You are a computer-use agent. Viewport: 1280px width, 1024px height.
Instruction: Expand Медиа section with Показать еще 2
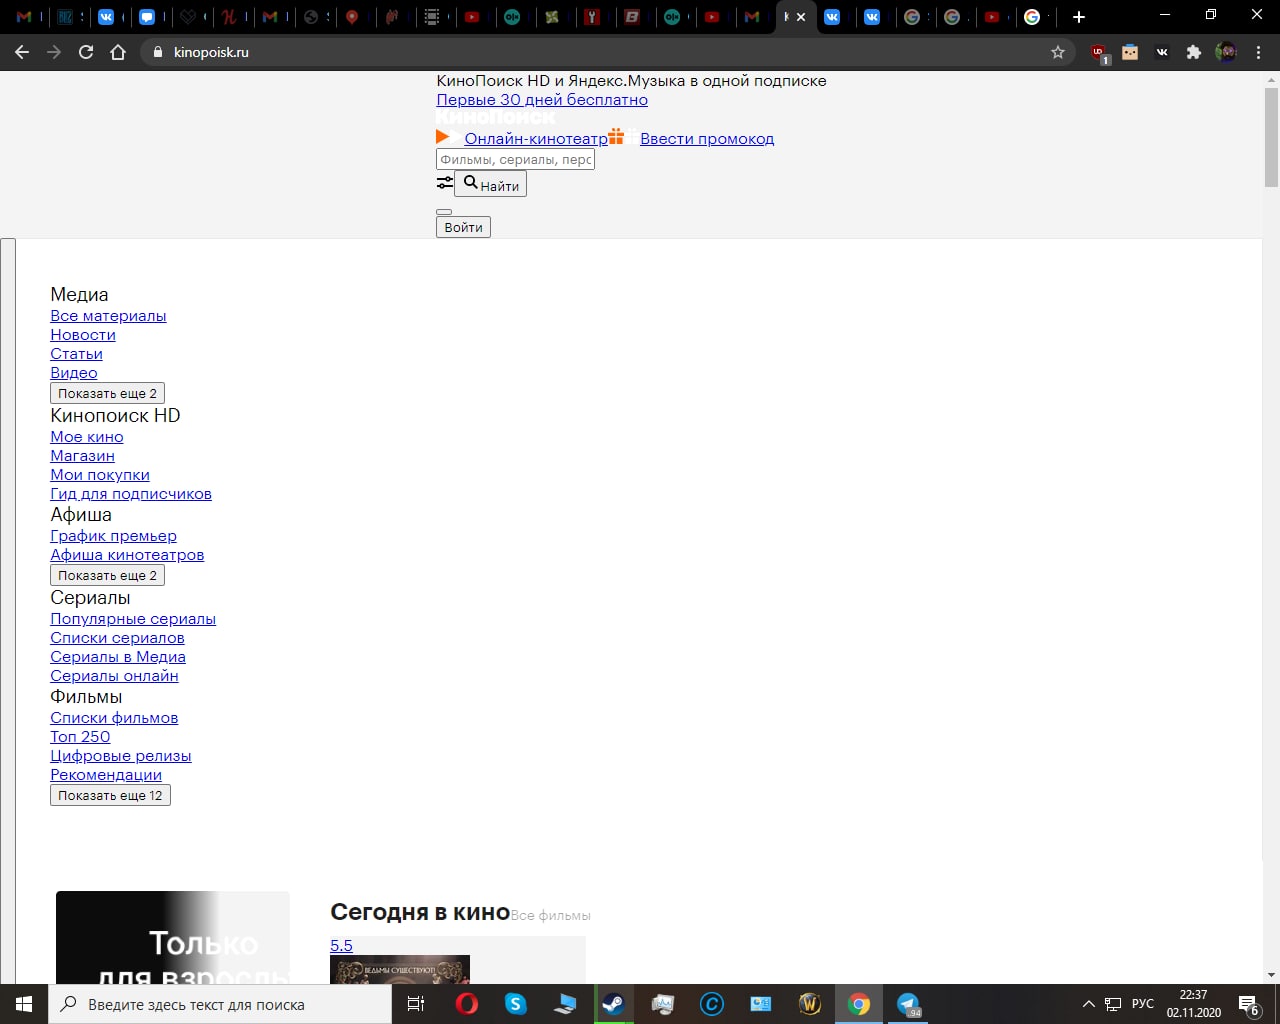point(108,394)
